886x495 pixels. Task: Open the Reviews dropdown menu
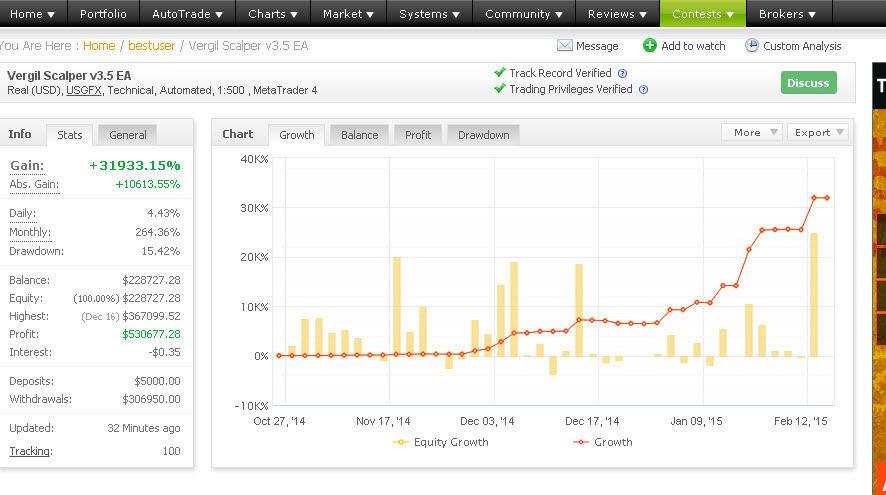(x=617, y=14)
